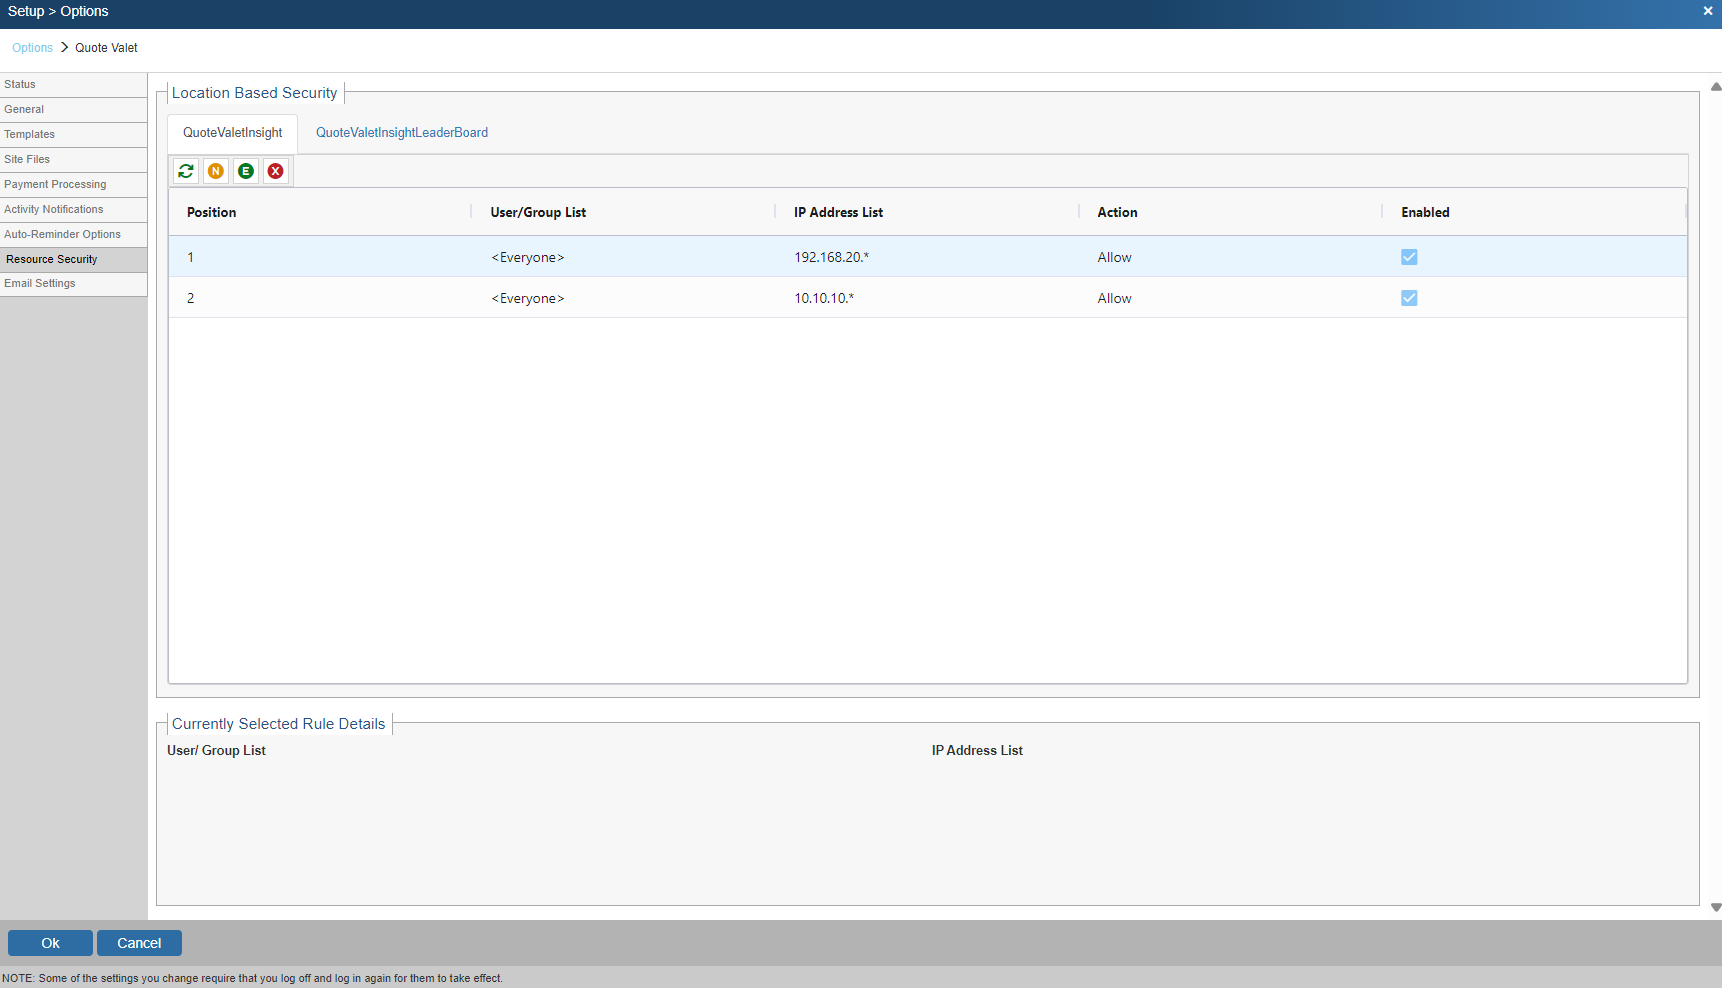Open Email Settings in the sidebar
The height and width of the screenshot is (988, 1722).
pyautogui.click(x=40, y=284)
